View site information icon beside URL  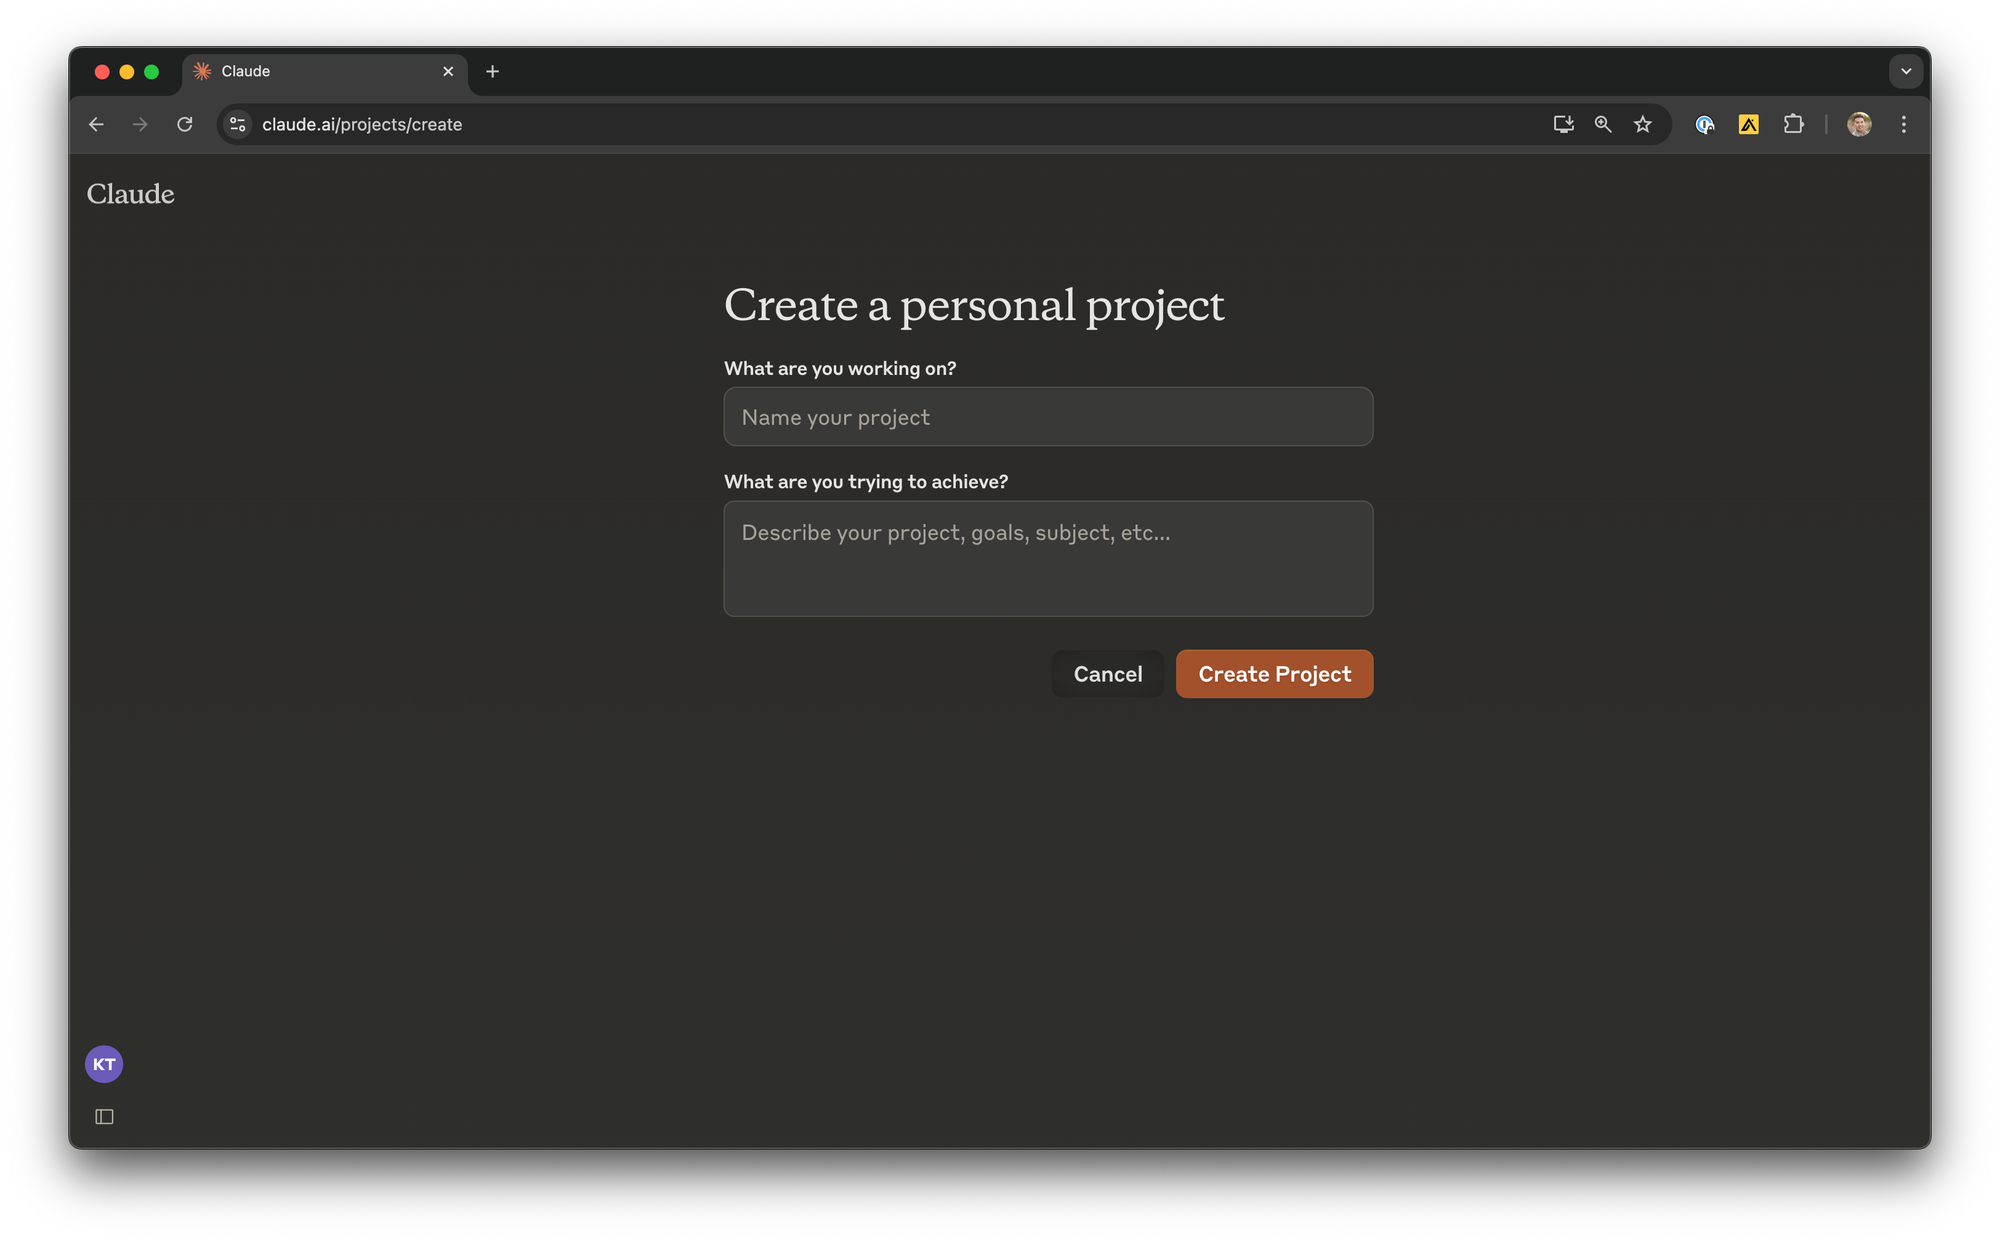(x=238, y=124)
